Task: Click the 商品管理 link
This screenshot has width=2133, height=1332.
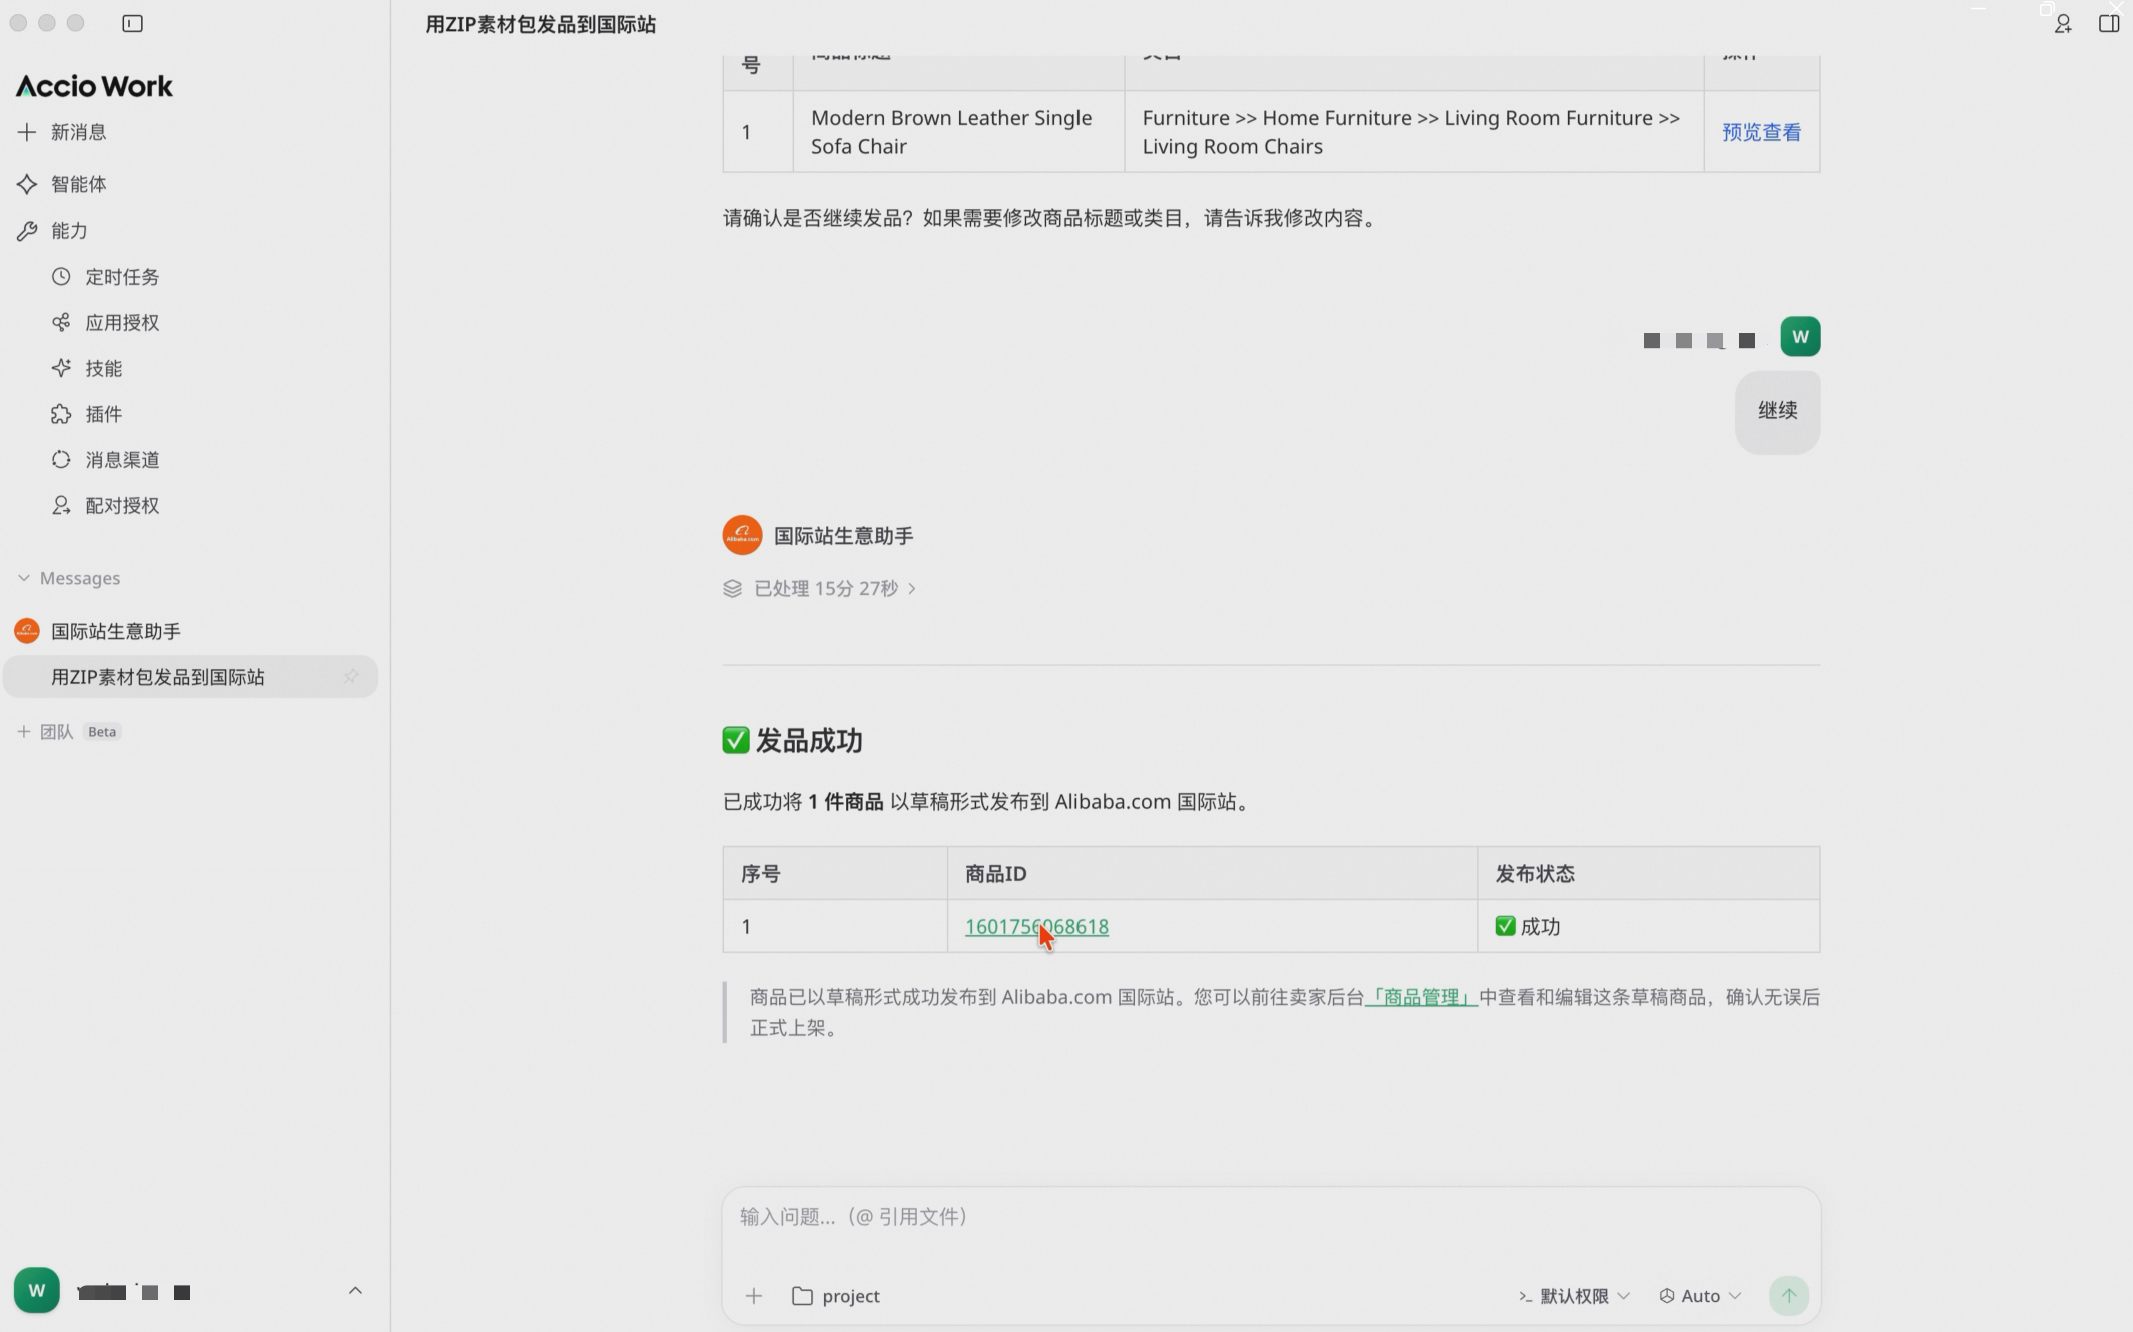Action: tap(1421, 997)
